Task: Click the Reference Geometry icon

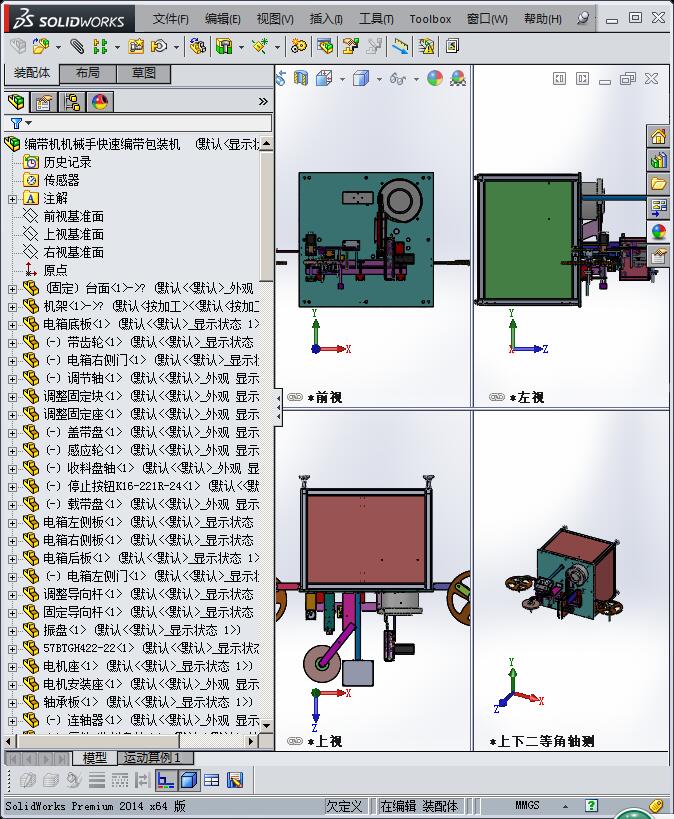Action: [260, 47]
